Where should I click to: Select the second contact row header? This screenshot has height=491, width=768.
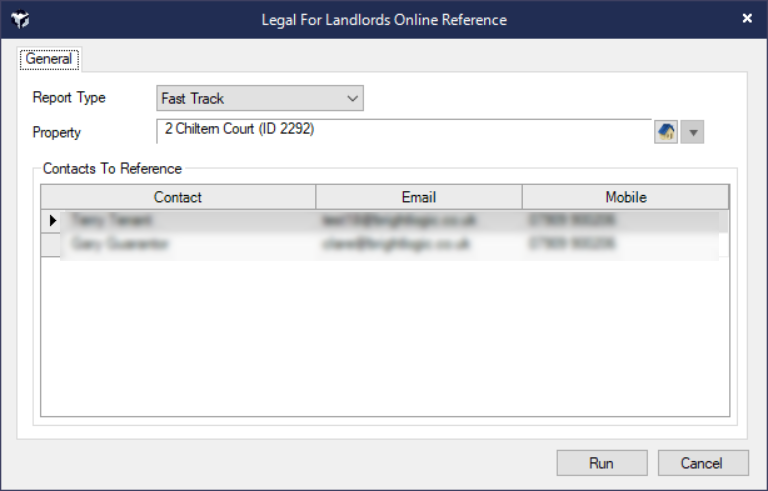pyautogui.click(x=50, y=244)
